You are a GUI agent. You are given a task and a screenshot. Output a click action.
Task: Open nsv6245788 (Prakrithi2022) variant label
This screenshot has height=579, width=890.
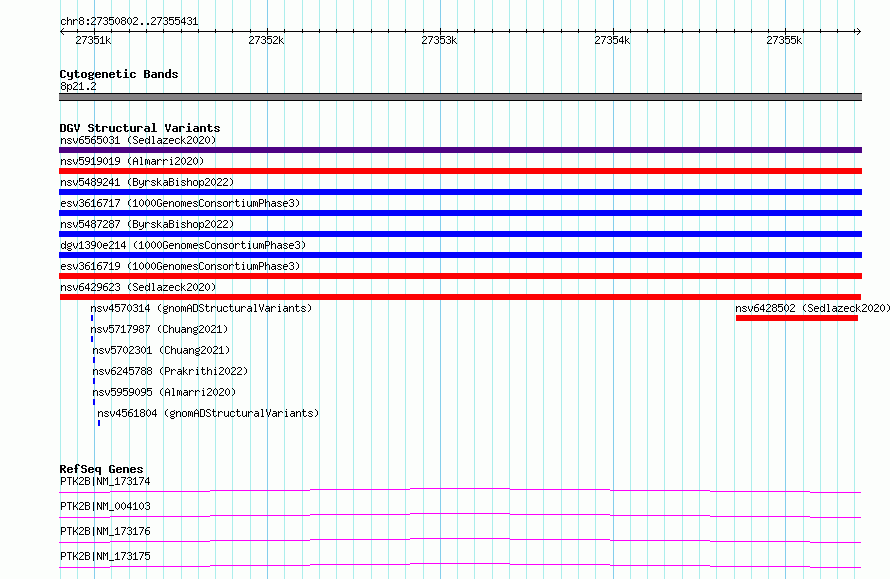click(x=170, y=371)
